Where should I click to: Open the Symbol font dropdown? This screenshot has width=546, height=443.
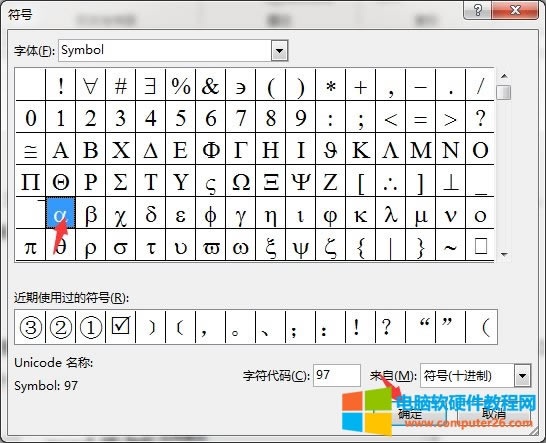pyautogui.click(x=279, y=51)
